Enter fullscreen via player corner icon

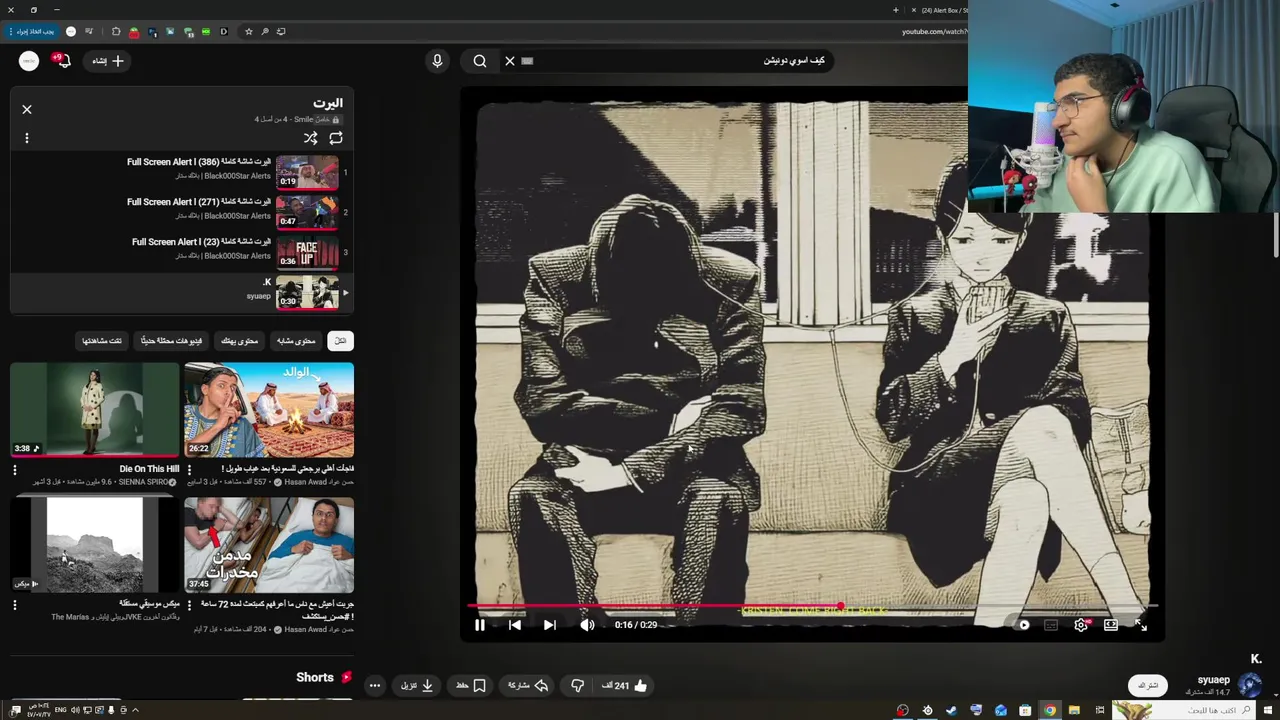[x=1141, y=625]
